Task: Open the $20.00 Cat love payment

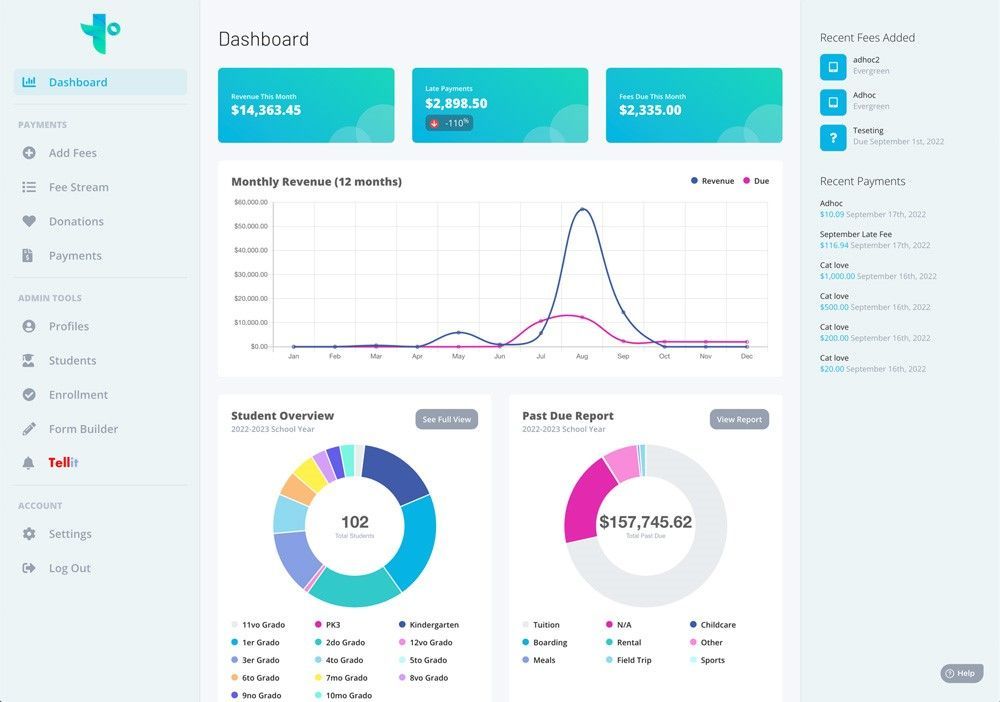Action: click(872, 363)
